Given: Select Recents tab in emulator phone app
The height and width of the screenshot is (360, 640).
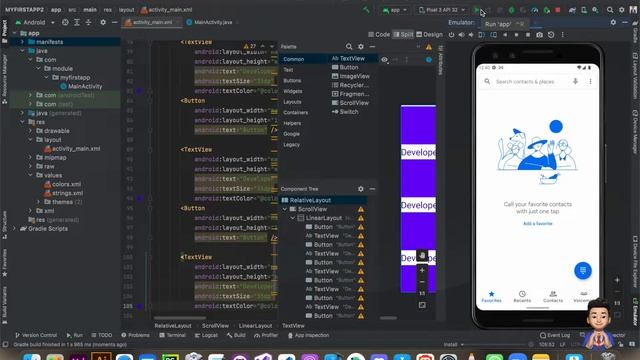Looking at the screenshot, I should point(522,297).
